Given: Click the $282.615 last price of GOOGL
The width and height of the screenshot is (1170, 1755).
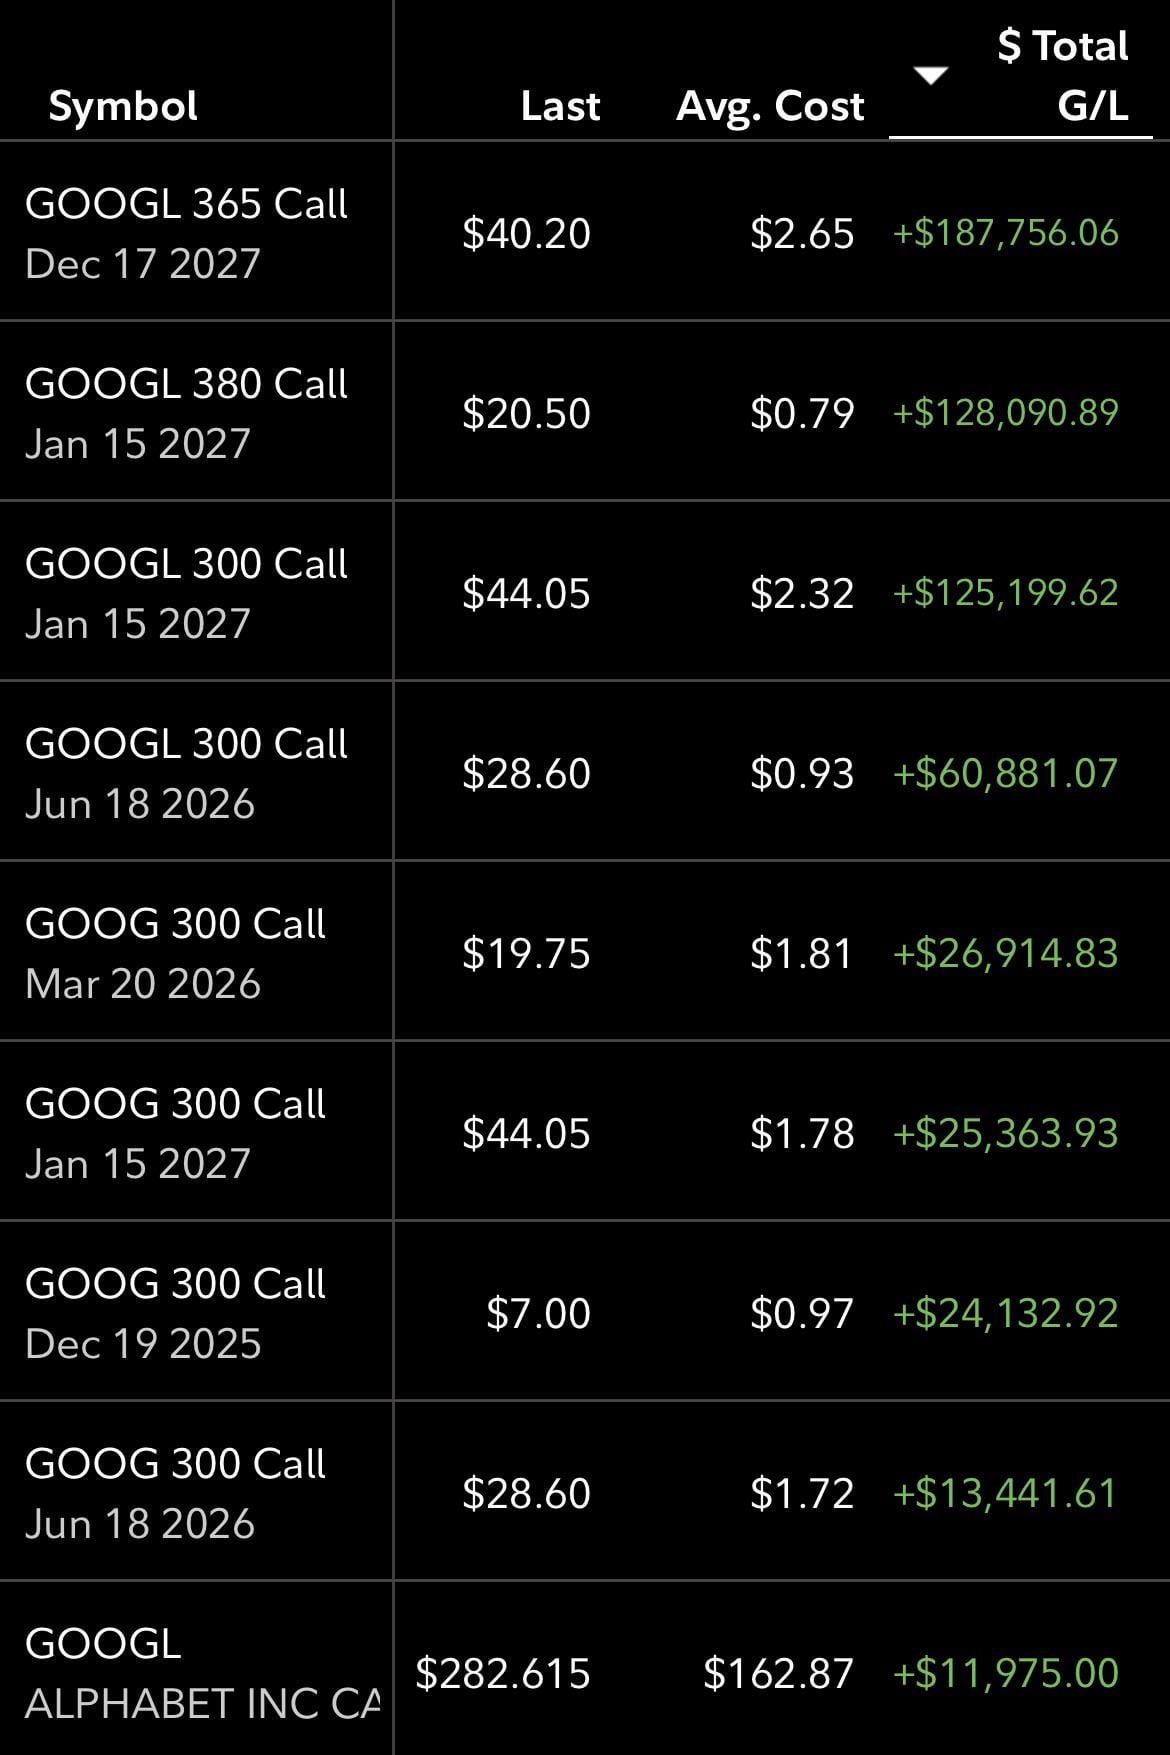Looking at the screenshot, I should click(x=503, y=1673).
